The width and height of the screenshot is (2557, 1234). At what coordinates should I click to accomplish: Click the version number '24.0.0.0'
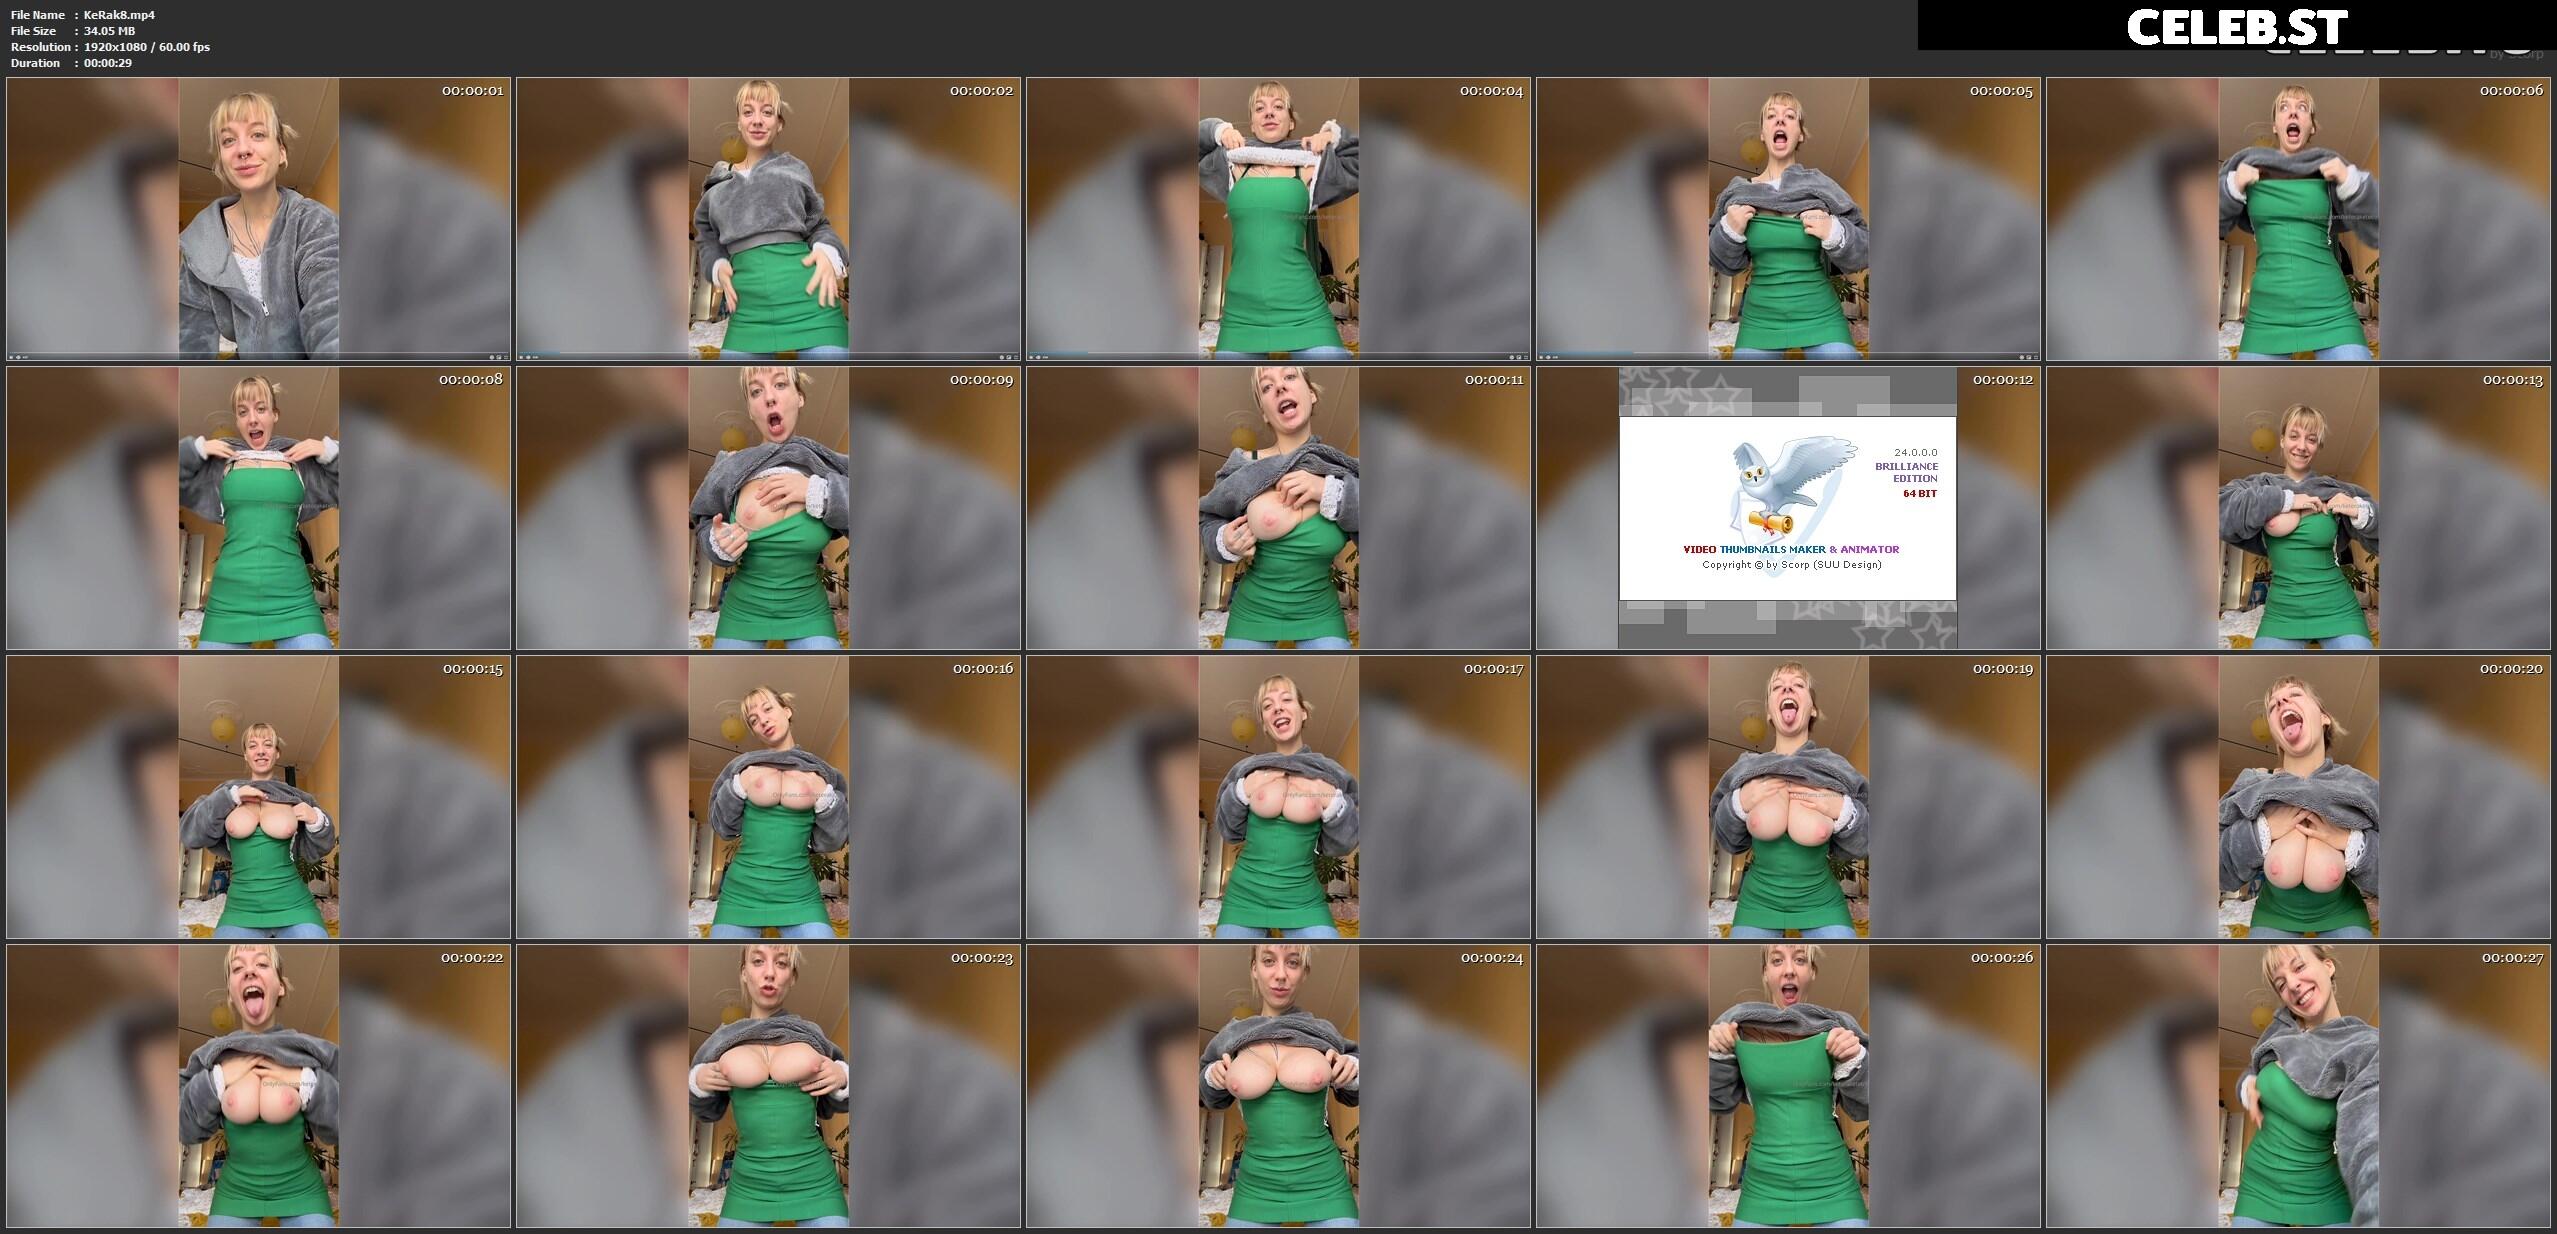[1915, 453]
